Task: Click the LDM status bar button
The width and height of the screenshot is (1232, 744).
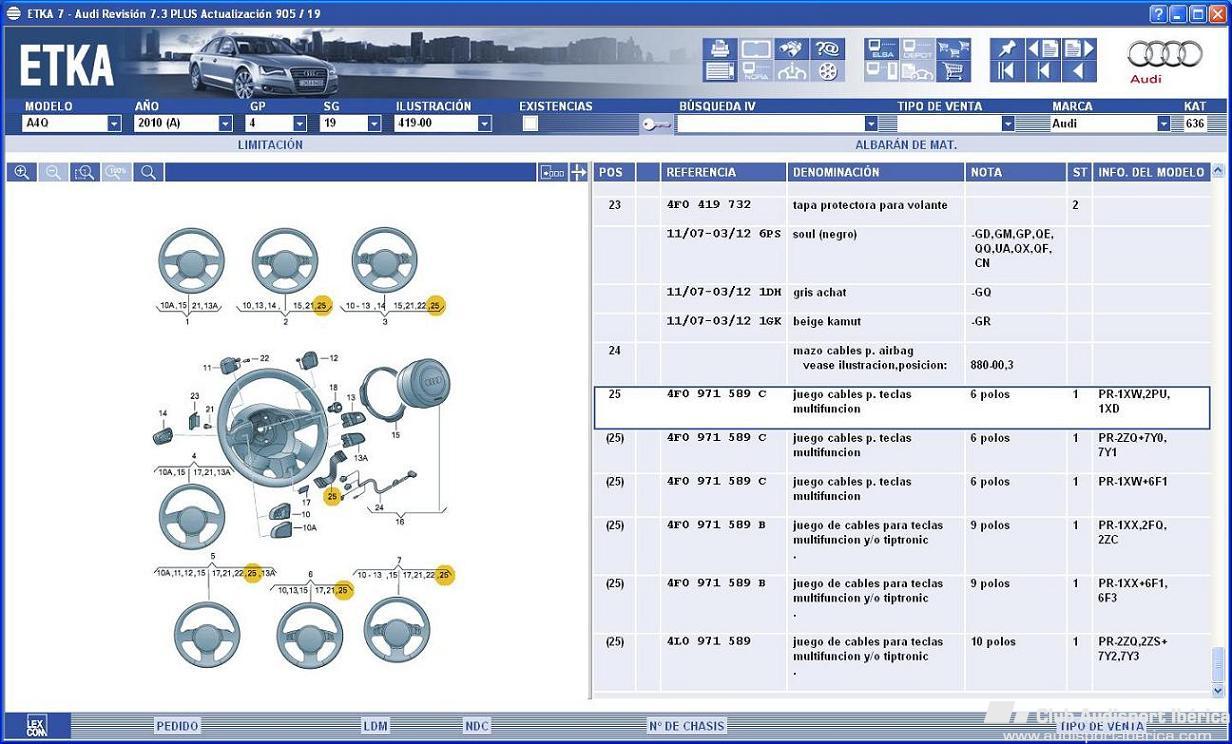Action: [x=375, y=726]
